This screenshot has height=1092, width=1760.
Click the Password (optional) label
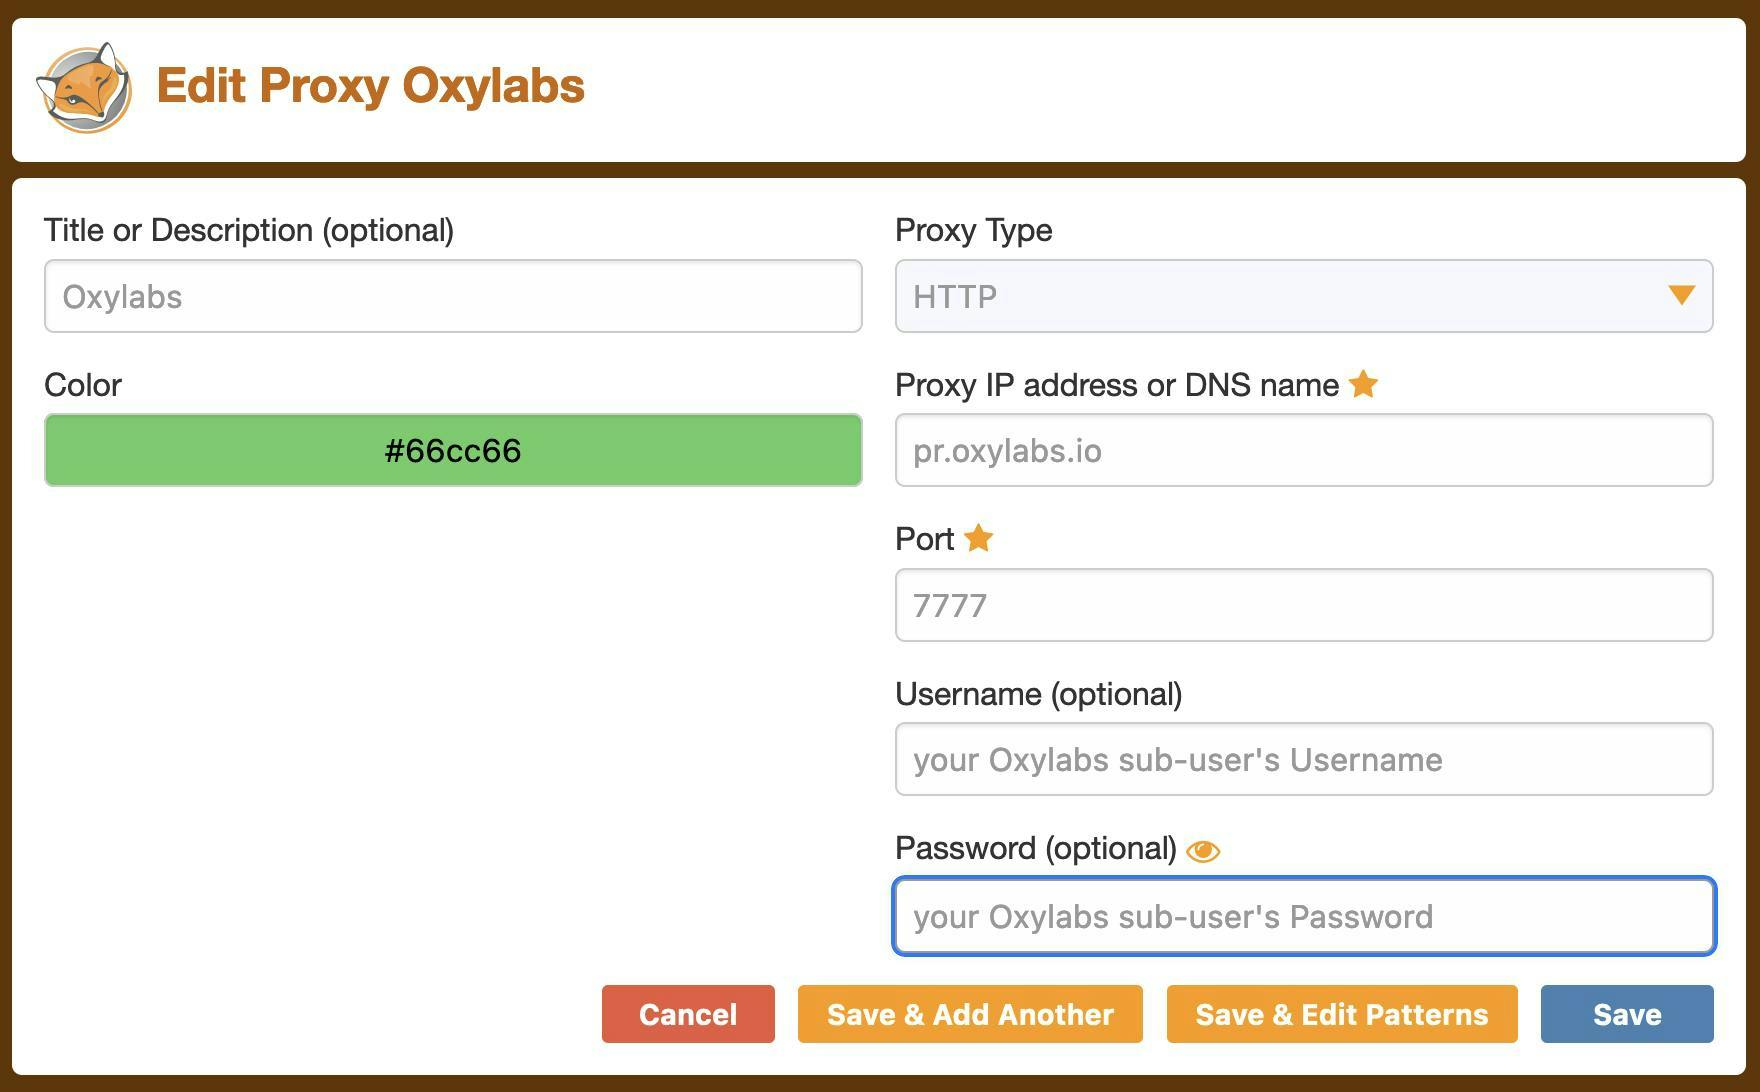pyautogui.click(x=1035, y=848)
